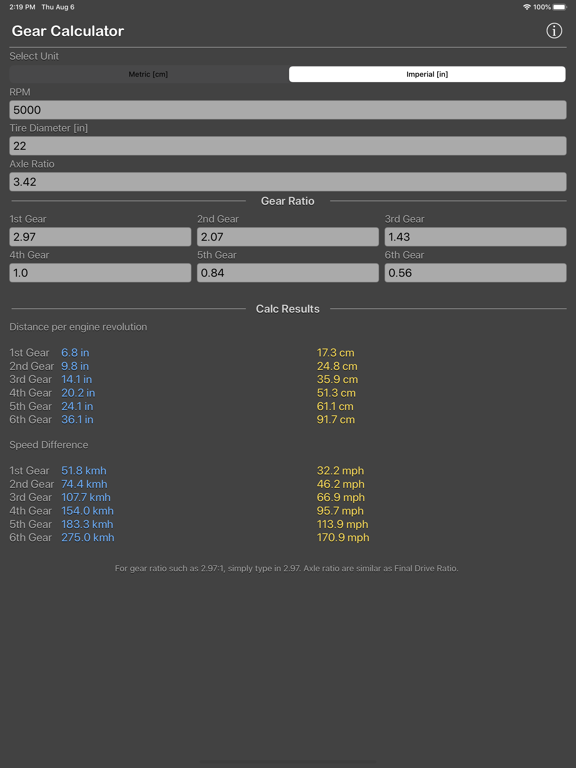This screenshot has width=576, height=768.
Task: Tap the battery indicator icon
Action: [x=560, y=7]
